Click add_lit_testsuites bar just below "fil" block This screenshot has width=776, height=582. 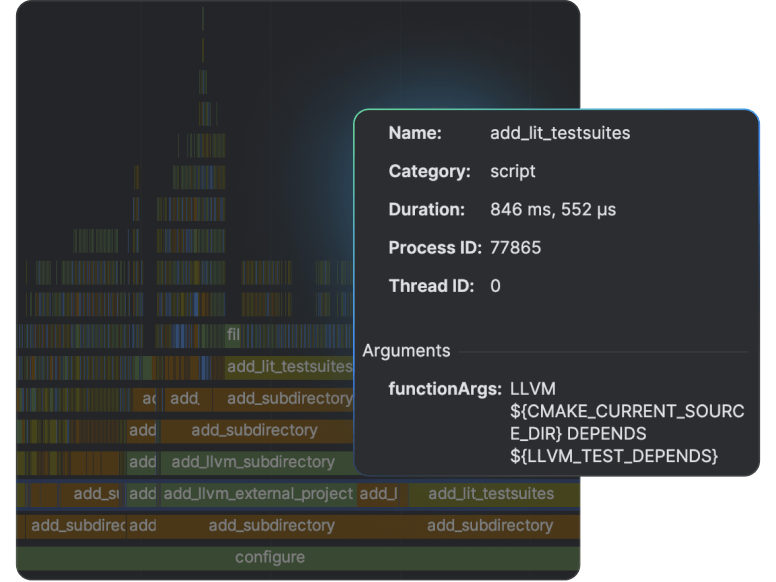click(x=288, y=367)
